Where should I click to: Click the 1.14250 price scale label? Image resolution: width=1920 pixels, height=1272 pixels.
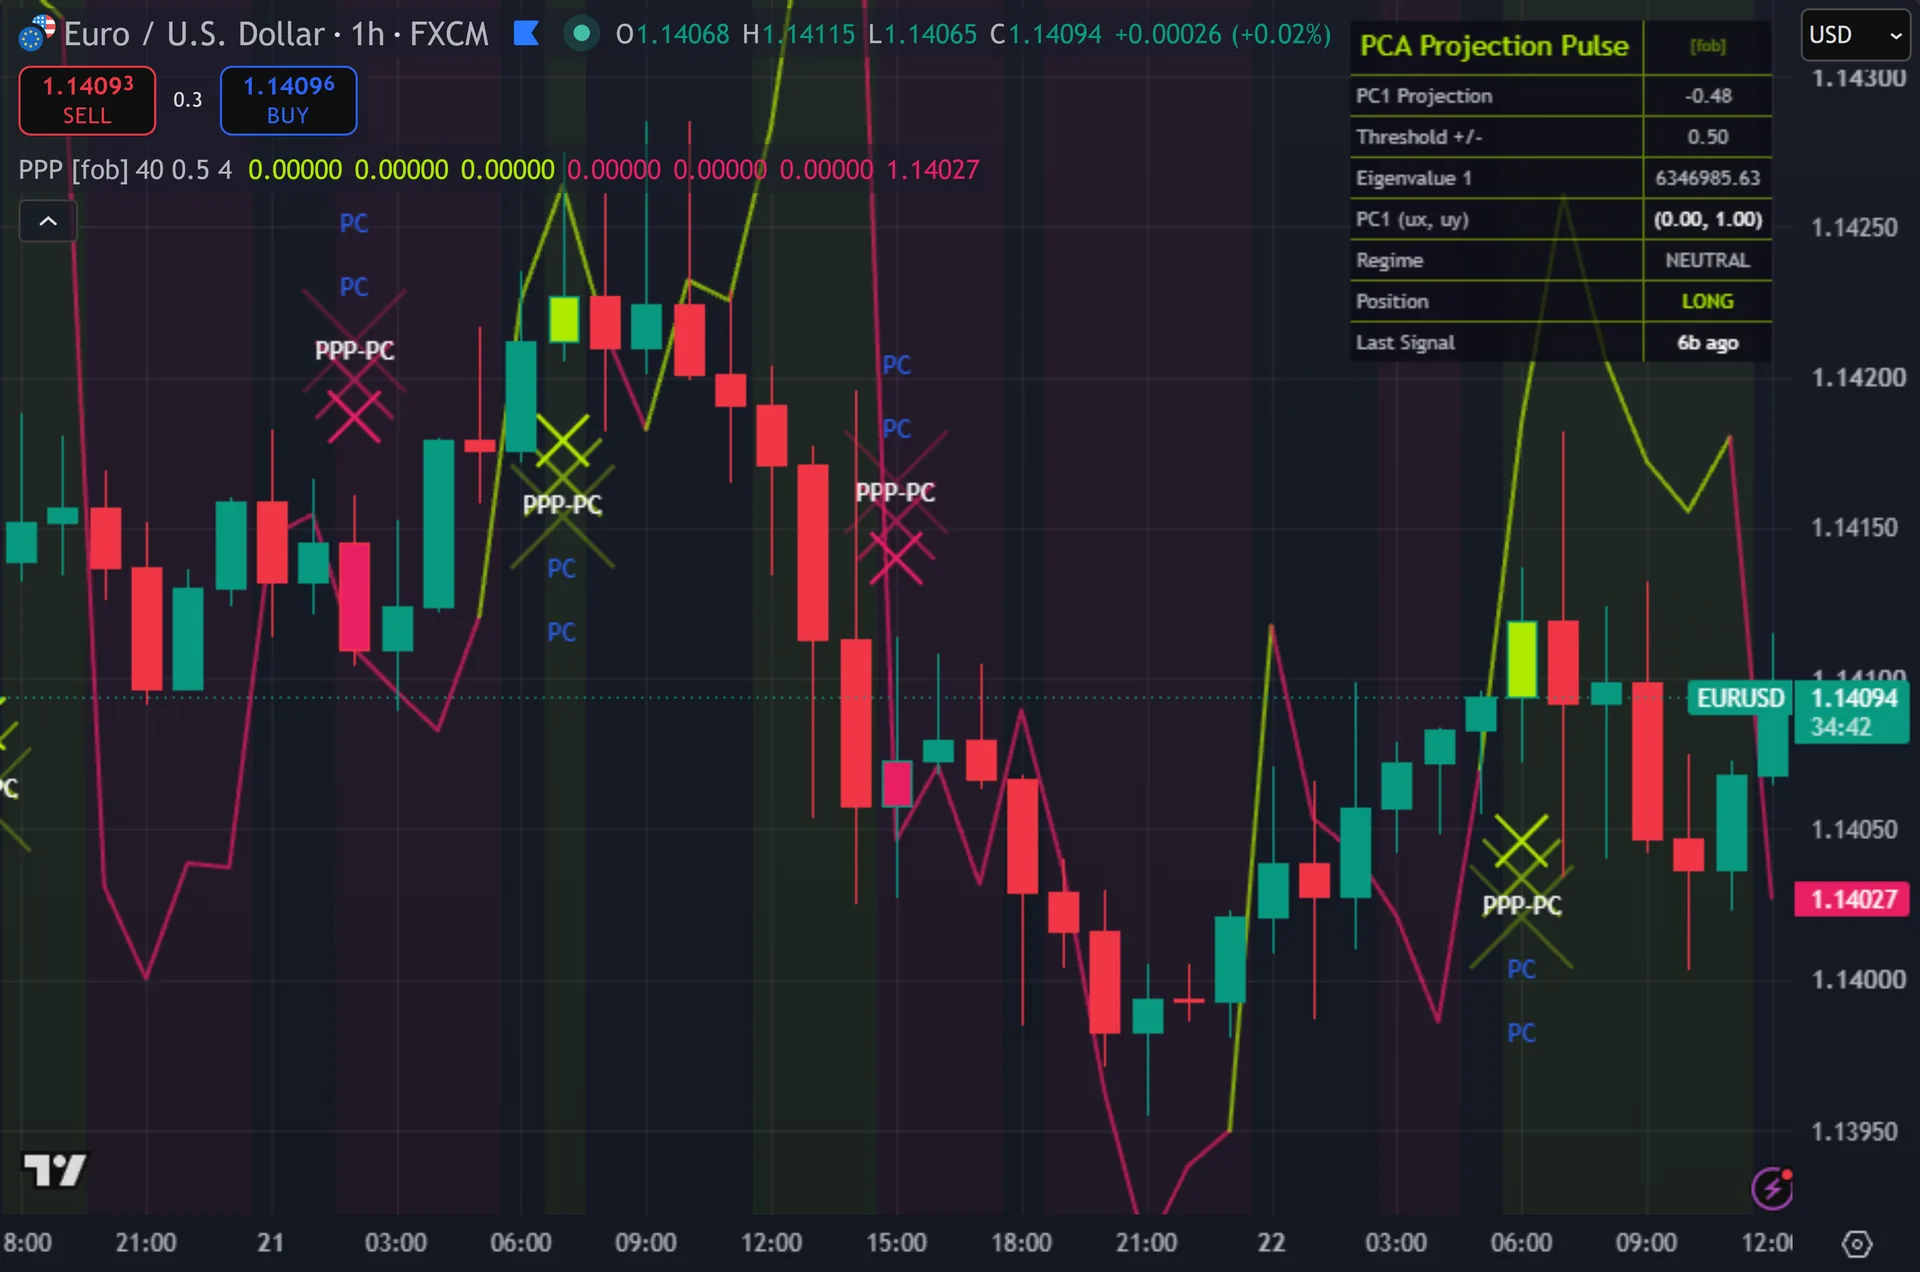click(x=1854, y=228)
